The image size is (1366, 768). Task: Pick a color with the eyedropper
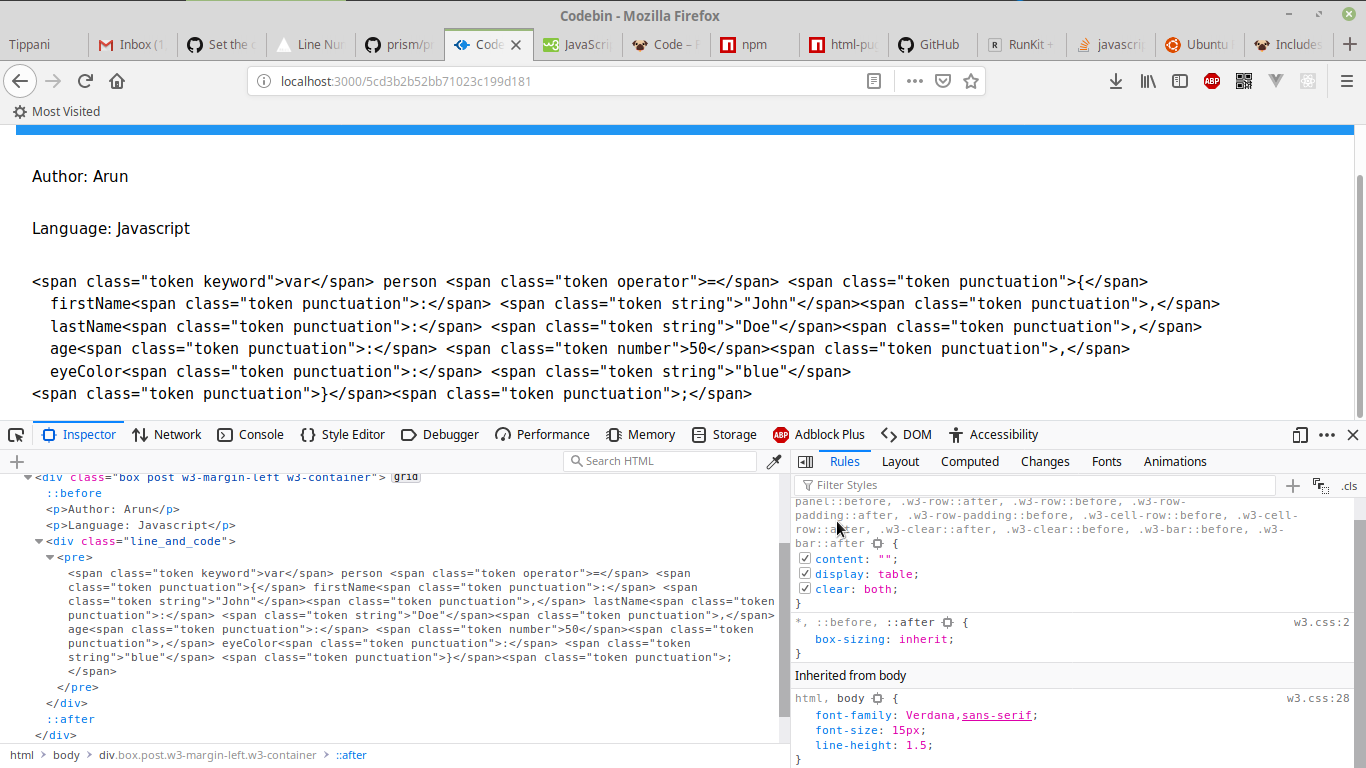[773, 461]
